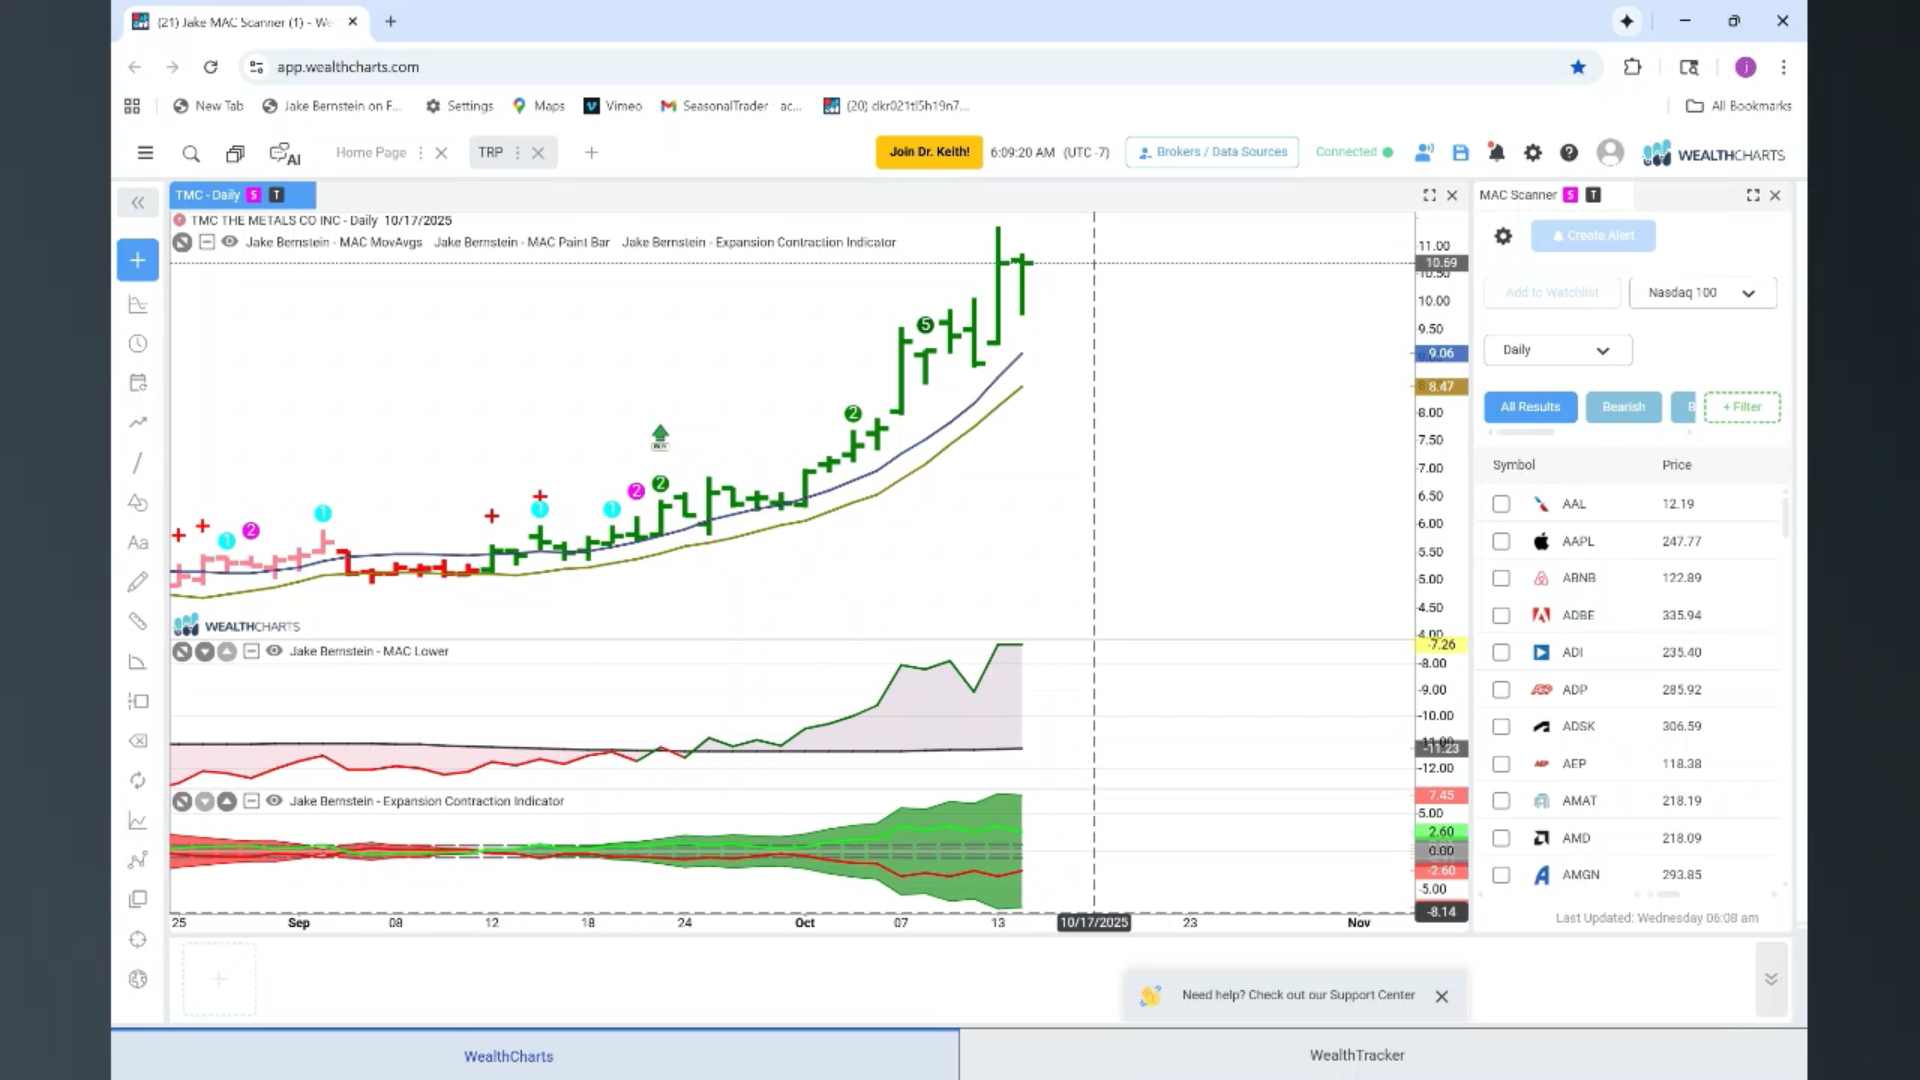Screen dimensions: 1920x1080
Task: Tick the ADP checkbox
Action: click(x=1501, y=690)
